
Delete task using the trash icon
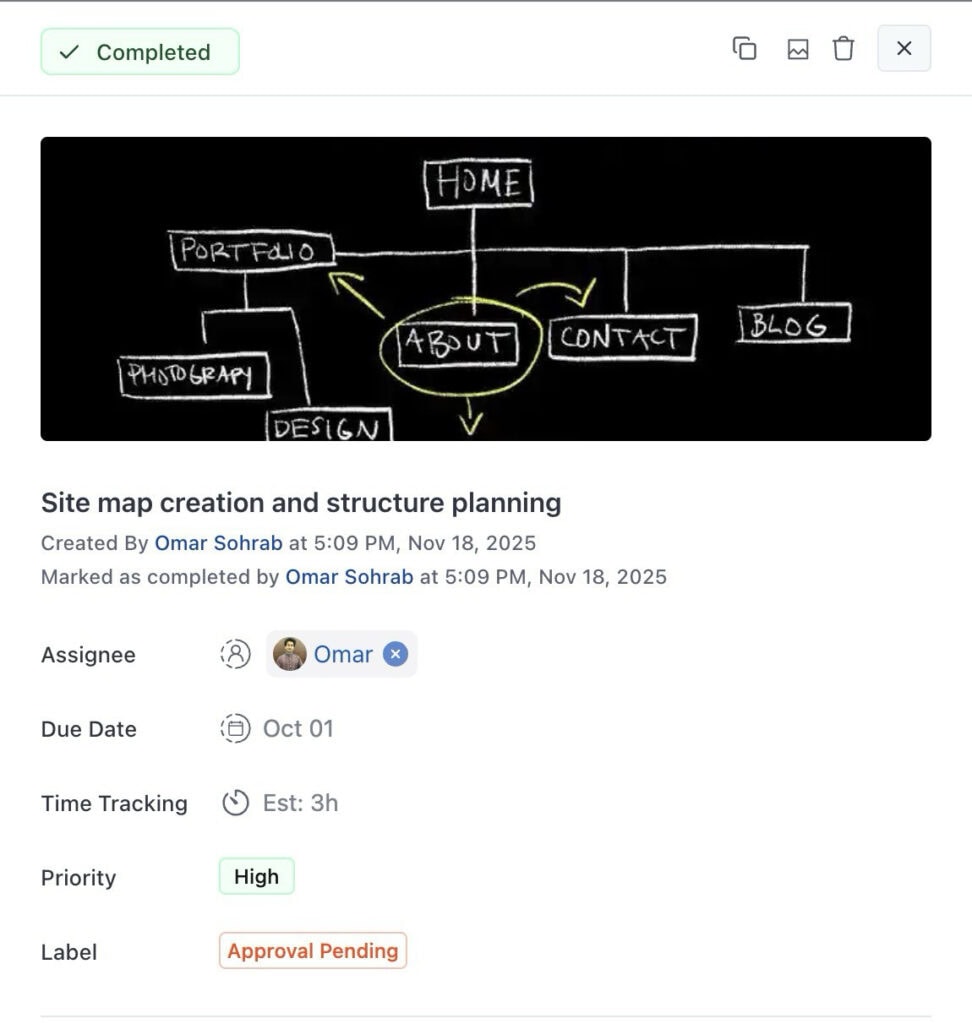844,49
